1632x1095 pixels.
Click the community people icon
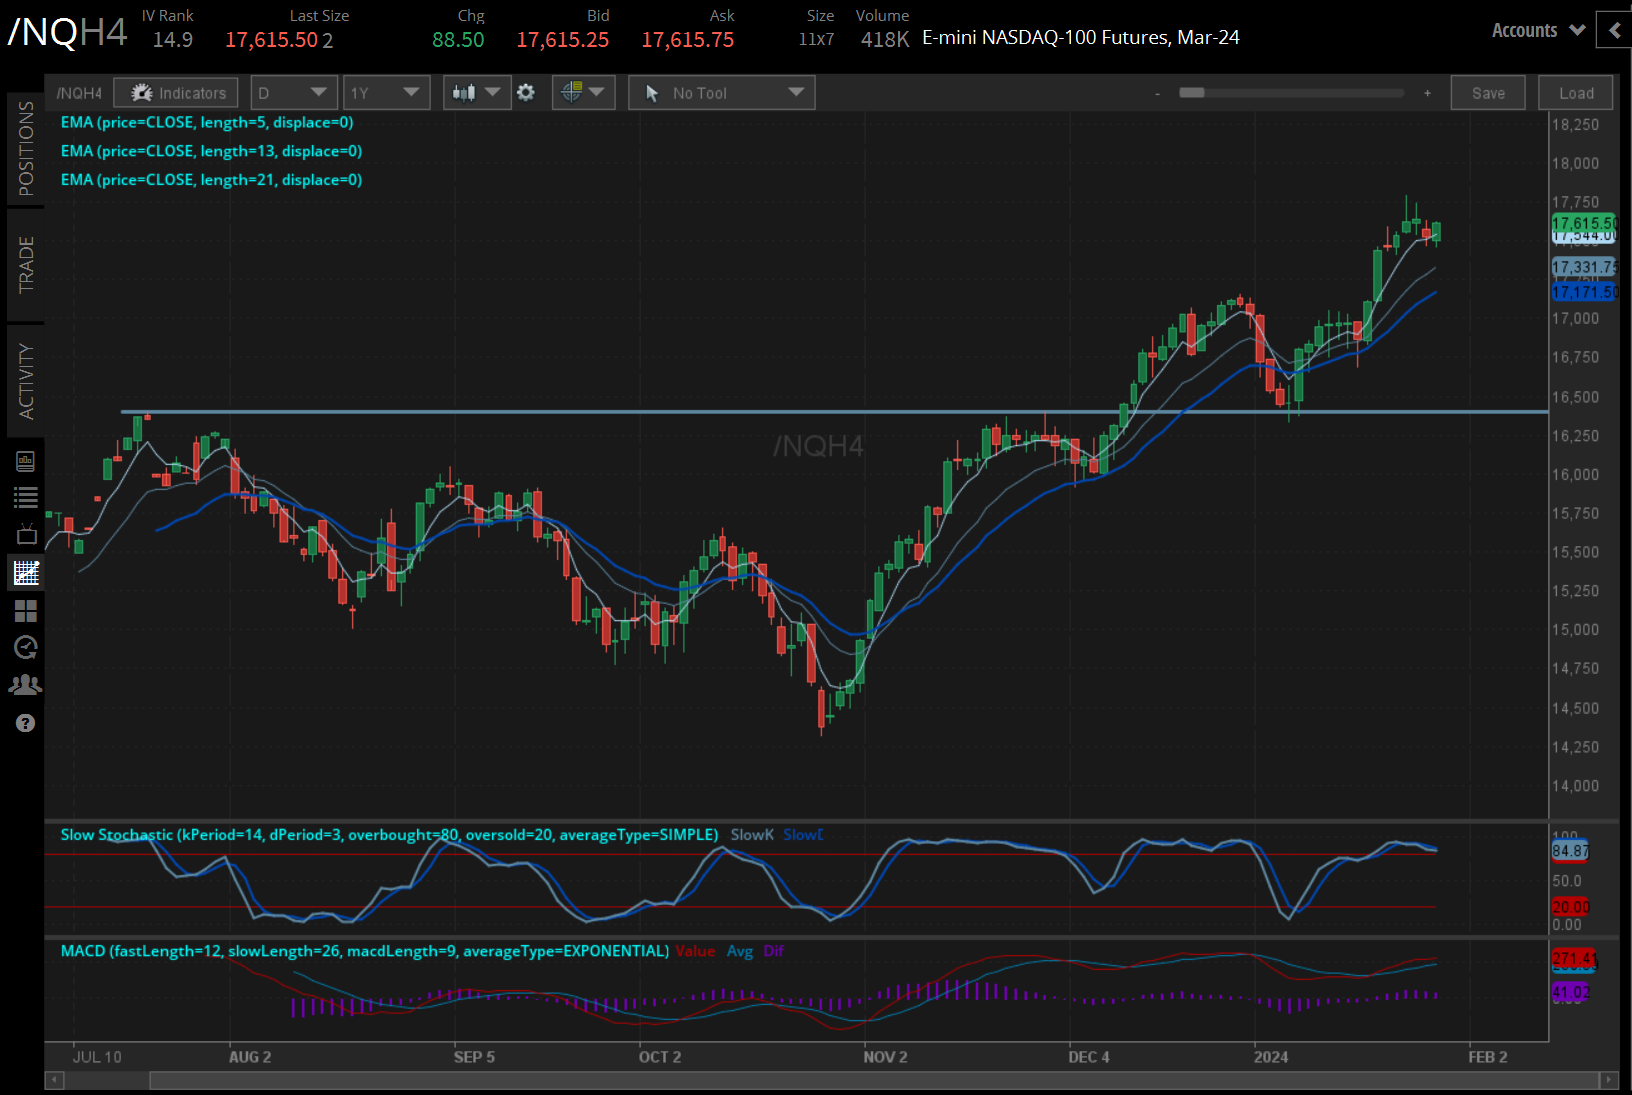25,684
